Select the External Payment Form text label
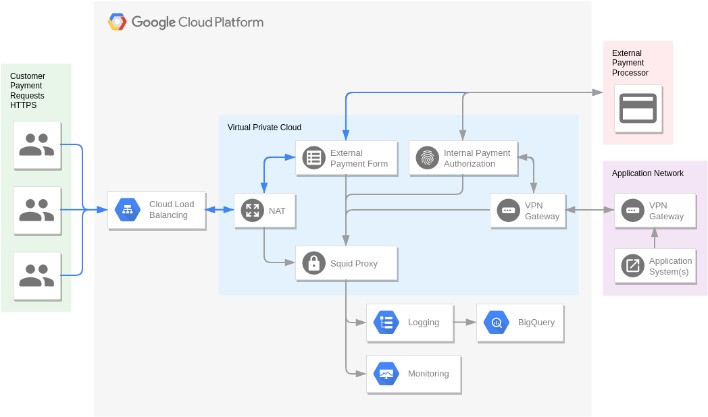This screenshot has height=417, width=708. [x=359, y=158]
